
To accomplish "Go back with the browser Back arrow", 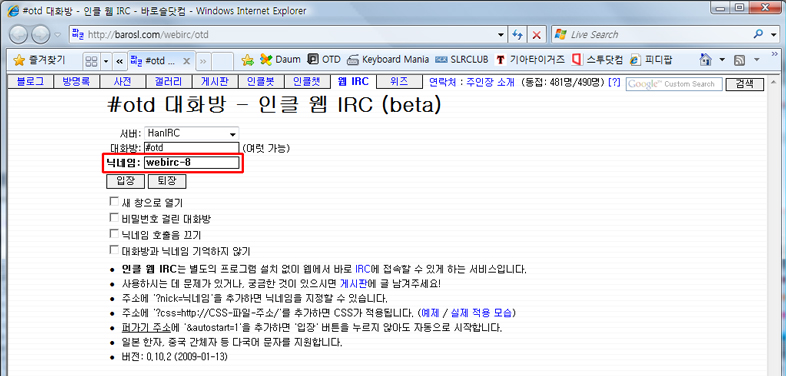I will pyautogui.click(x=19, y=35).
